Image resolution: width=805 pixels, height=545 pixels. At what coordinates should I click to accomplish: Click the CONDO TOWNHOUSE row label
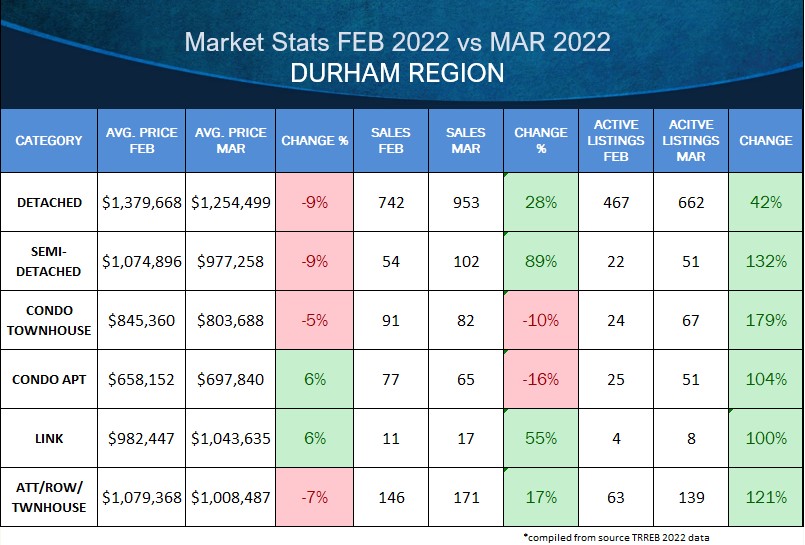[x=49, y=320]
